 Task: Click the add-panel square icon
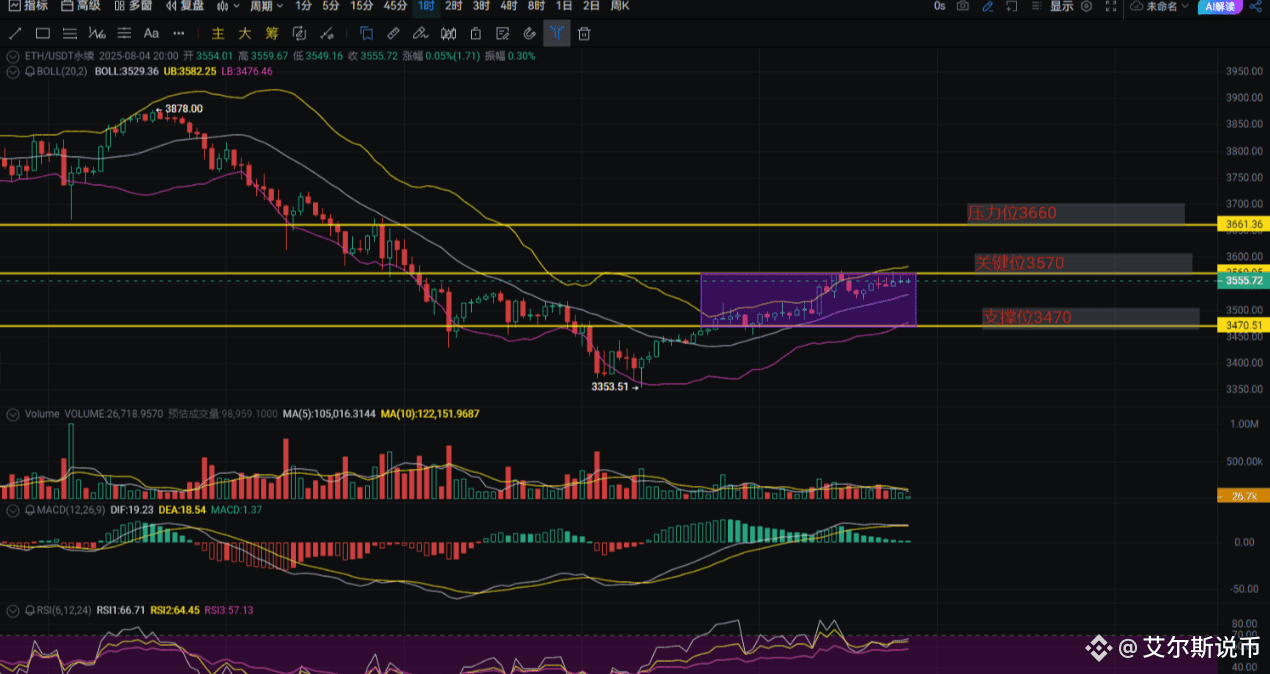[1011, 6]
